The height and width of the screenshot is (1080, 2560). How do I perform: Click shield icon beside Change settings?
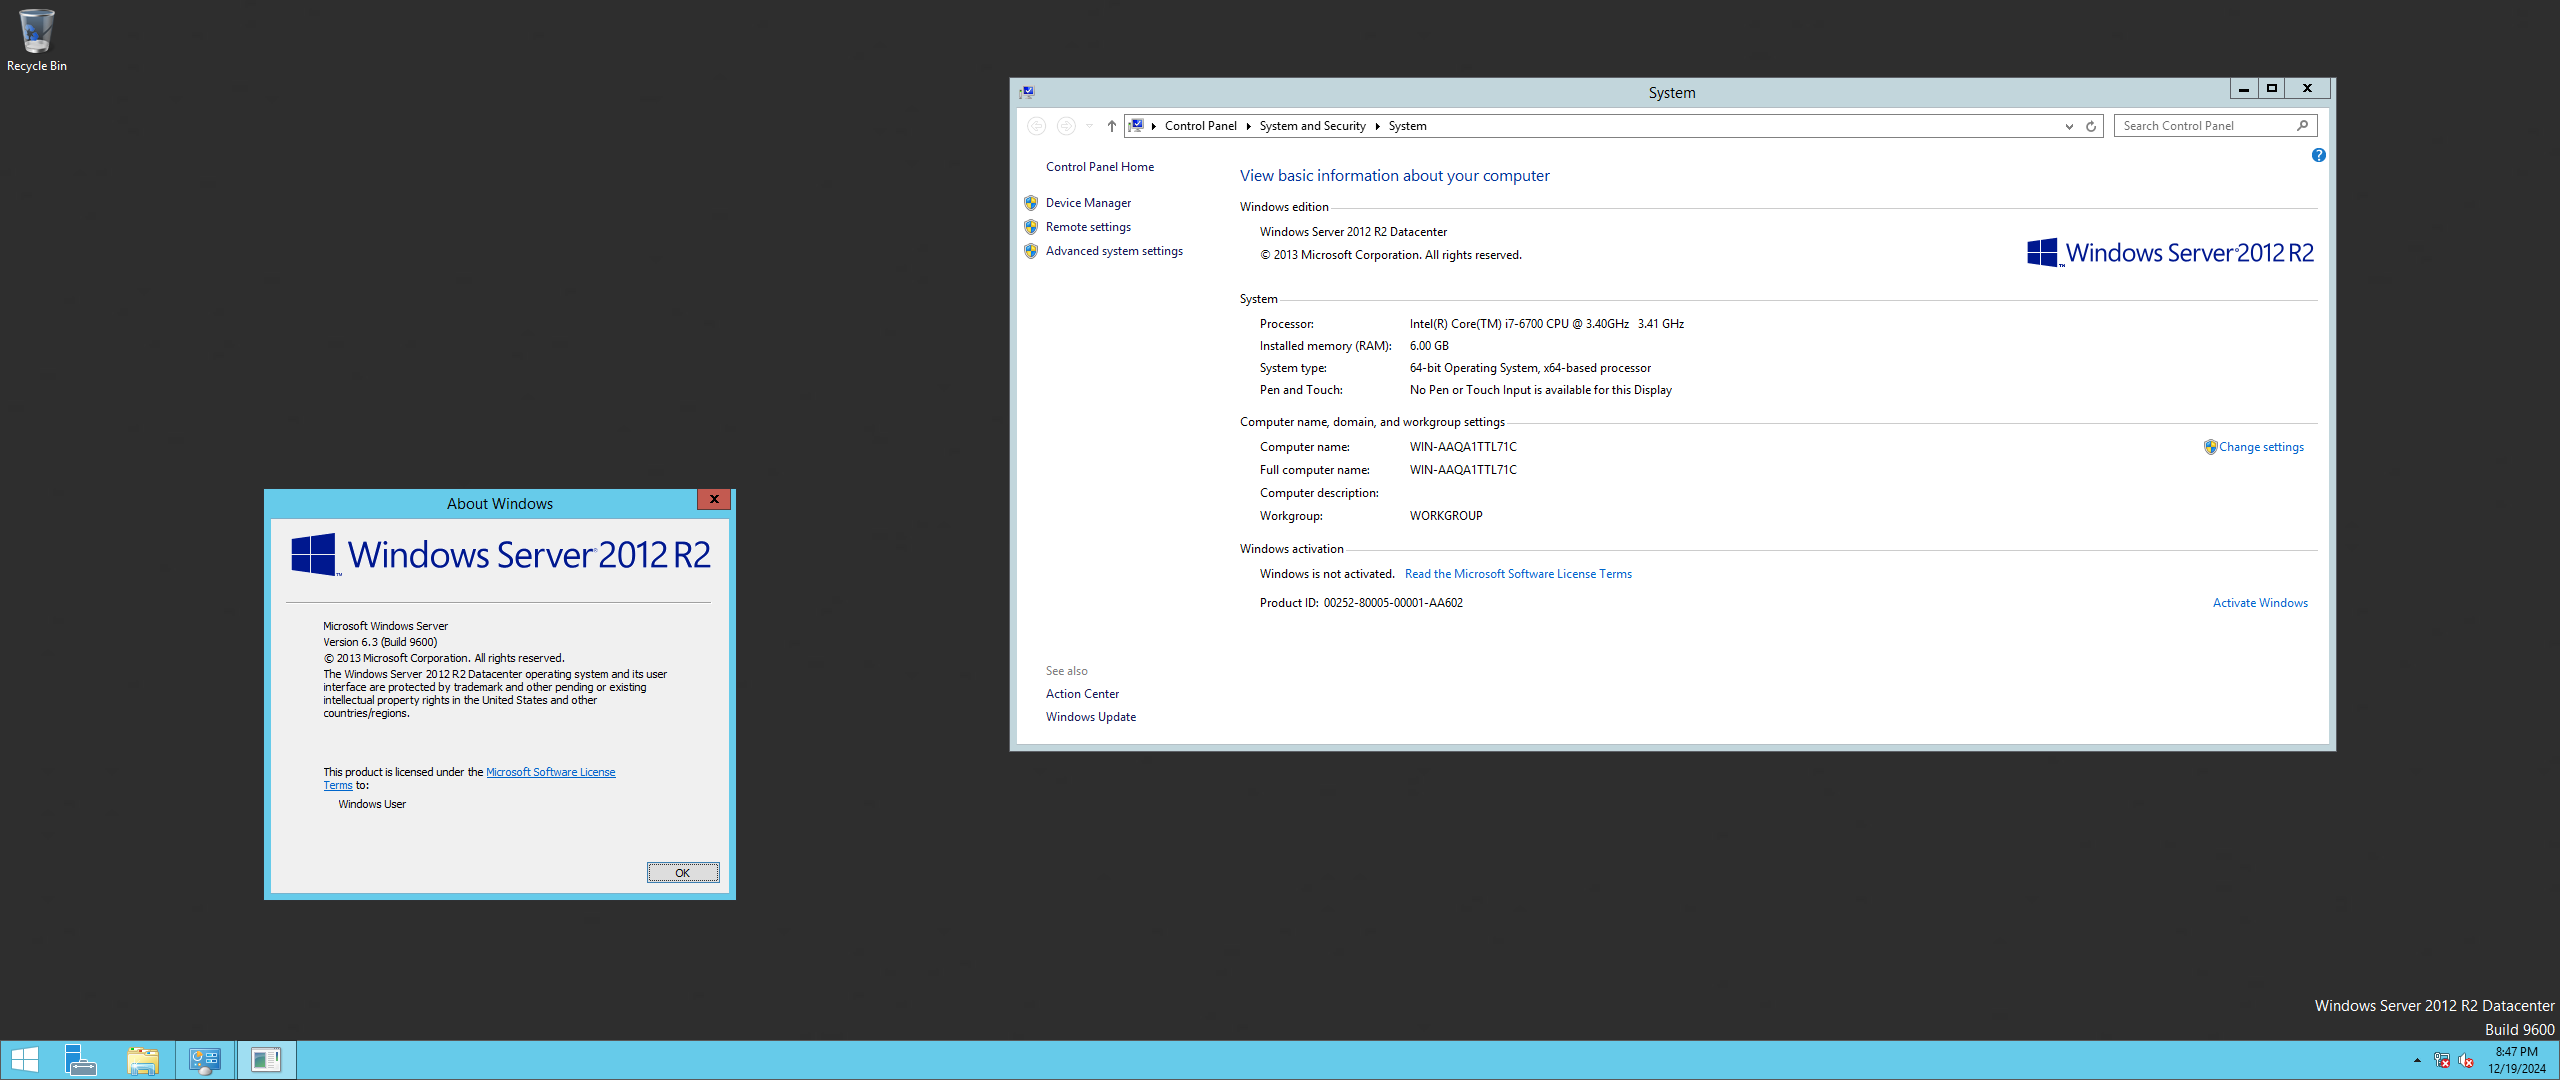point(2210,447)
